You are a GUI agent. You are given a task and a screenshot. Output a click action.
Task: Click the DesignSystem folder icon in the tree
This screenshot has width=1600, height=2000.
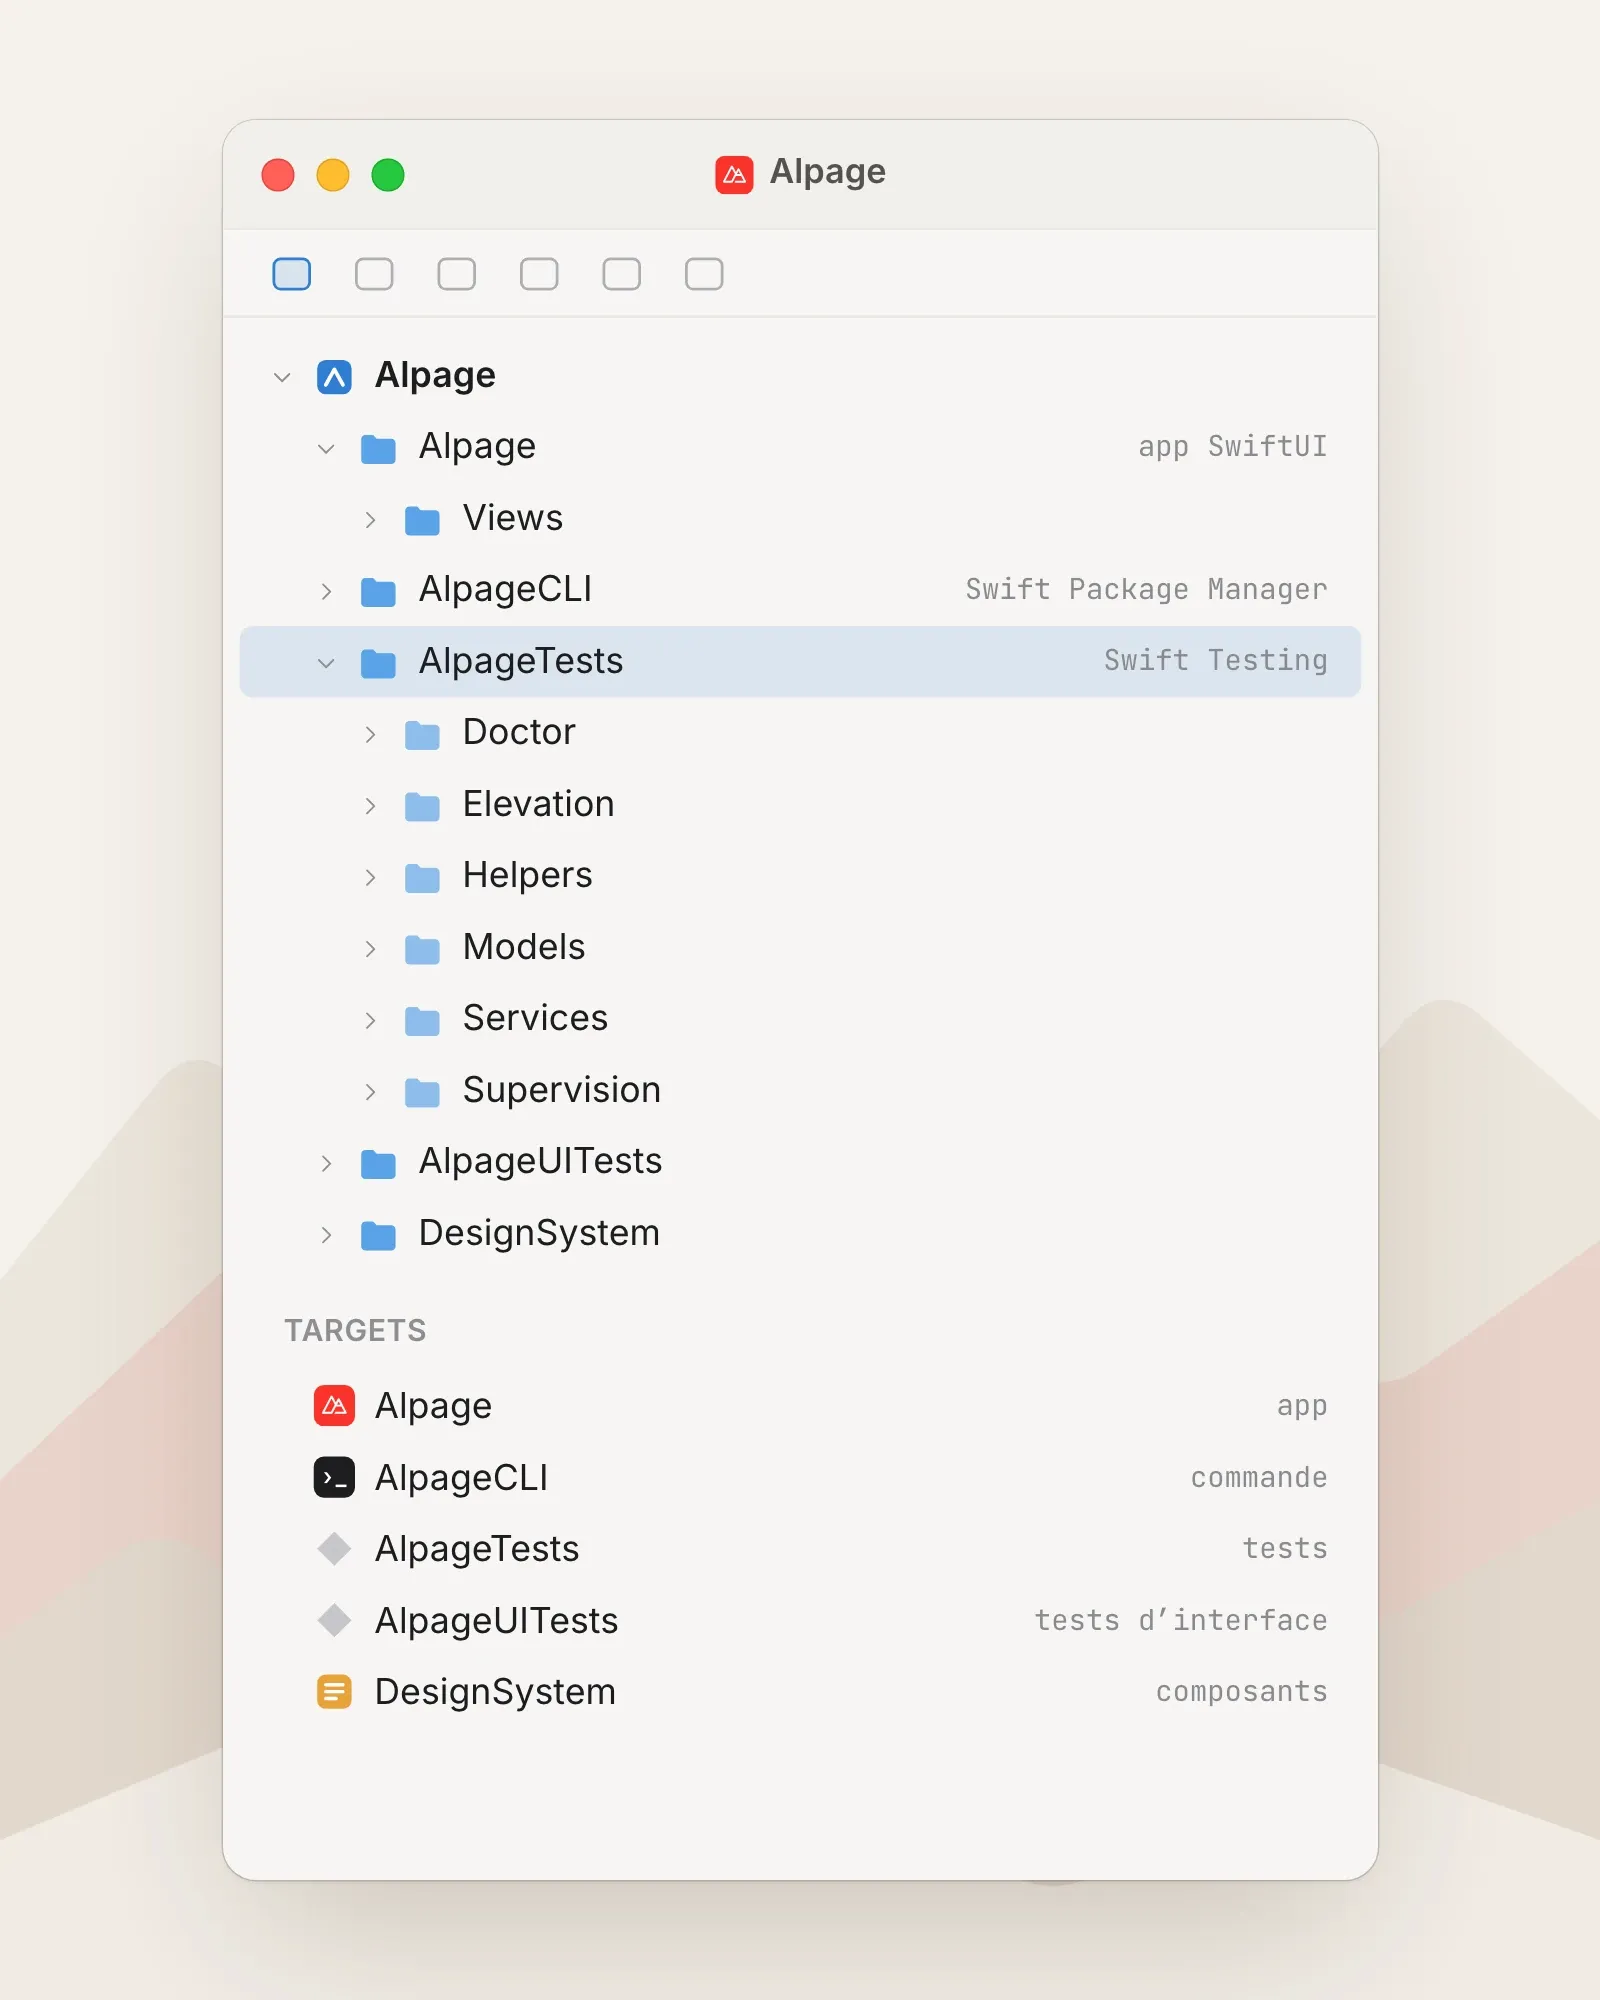pyautogui.click(x=378, y=1235)
